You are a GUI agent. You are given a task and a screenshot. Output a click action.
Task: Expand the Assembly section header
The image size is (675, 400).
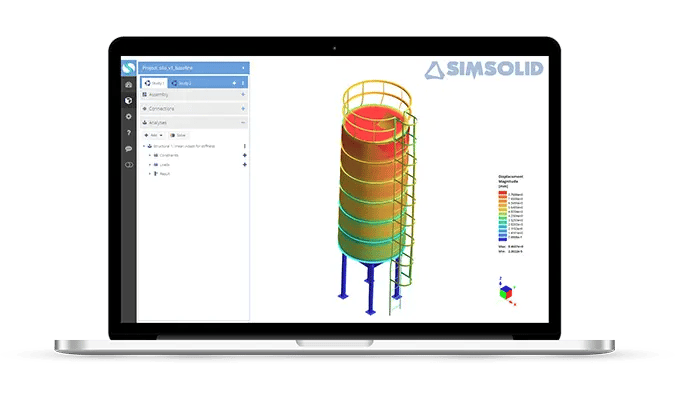coord(193,95)
